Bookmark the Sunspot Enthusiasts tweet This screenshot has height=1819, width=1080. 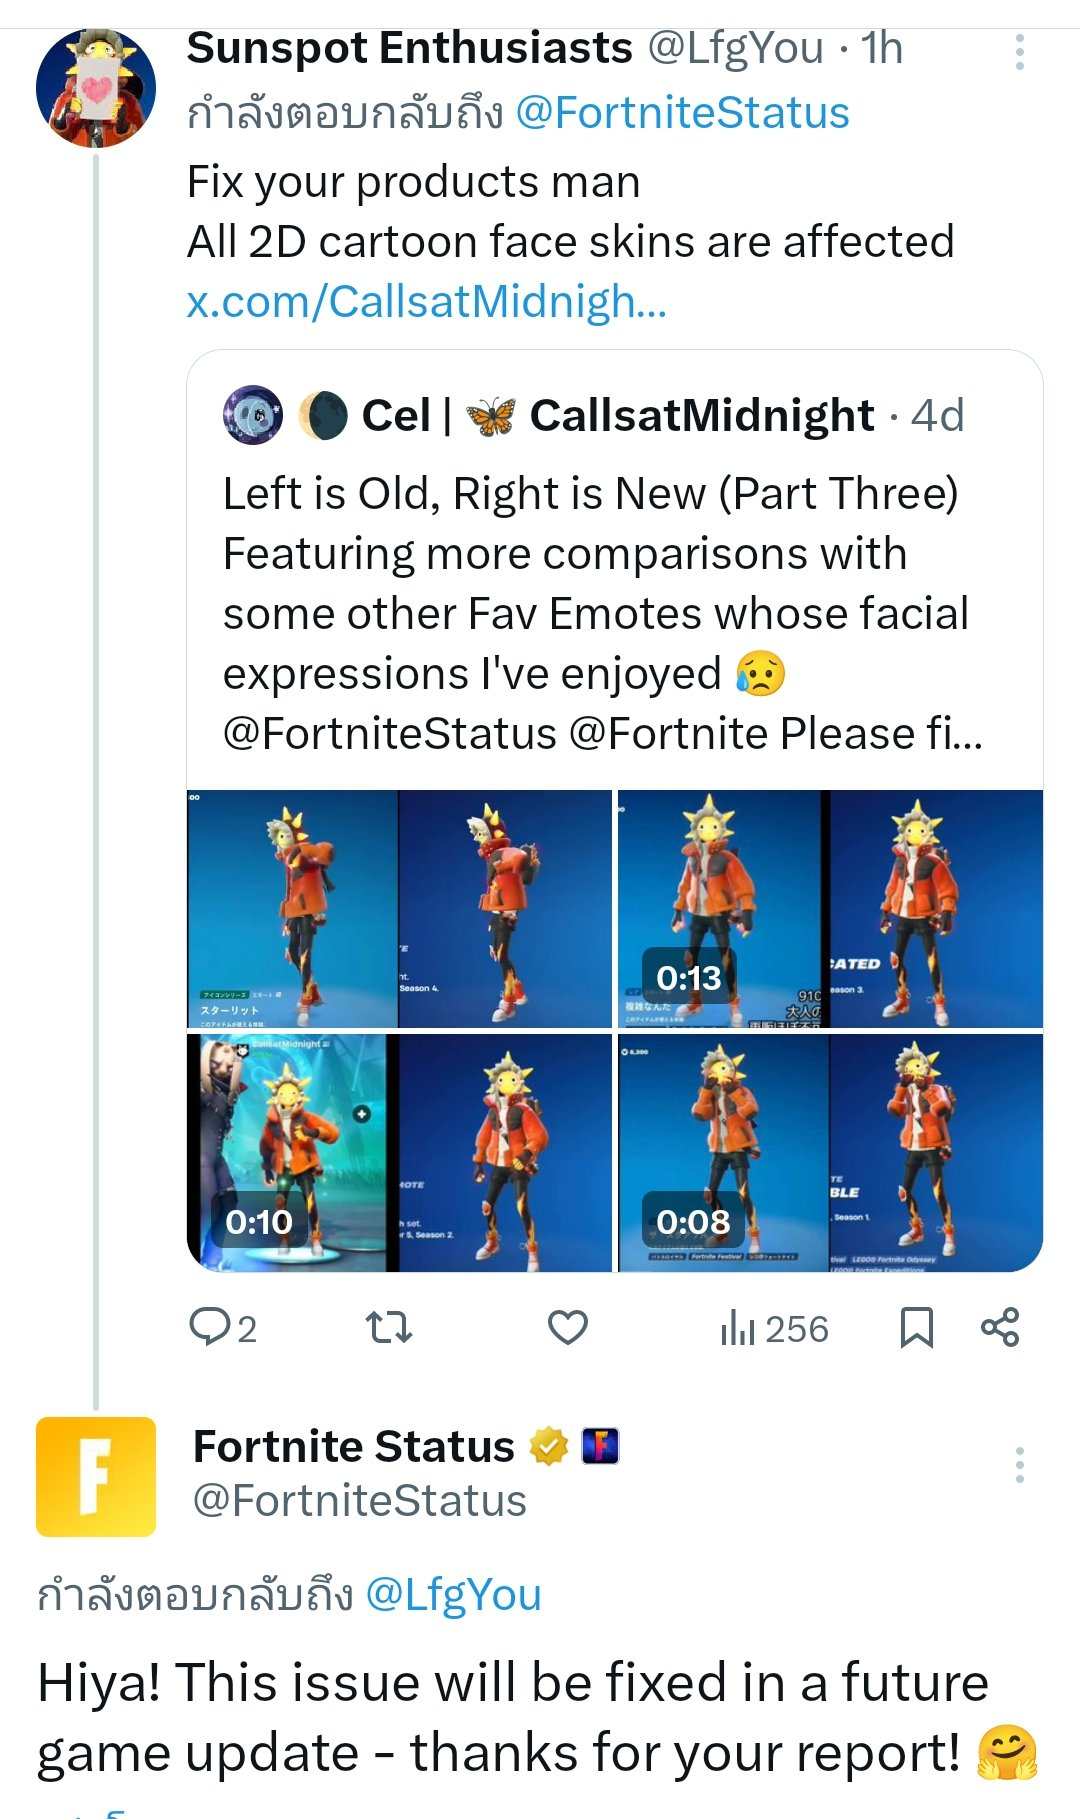click(x=916, y=1328)
